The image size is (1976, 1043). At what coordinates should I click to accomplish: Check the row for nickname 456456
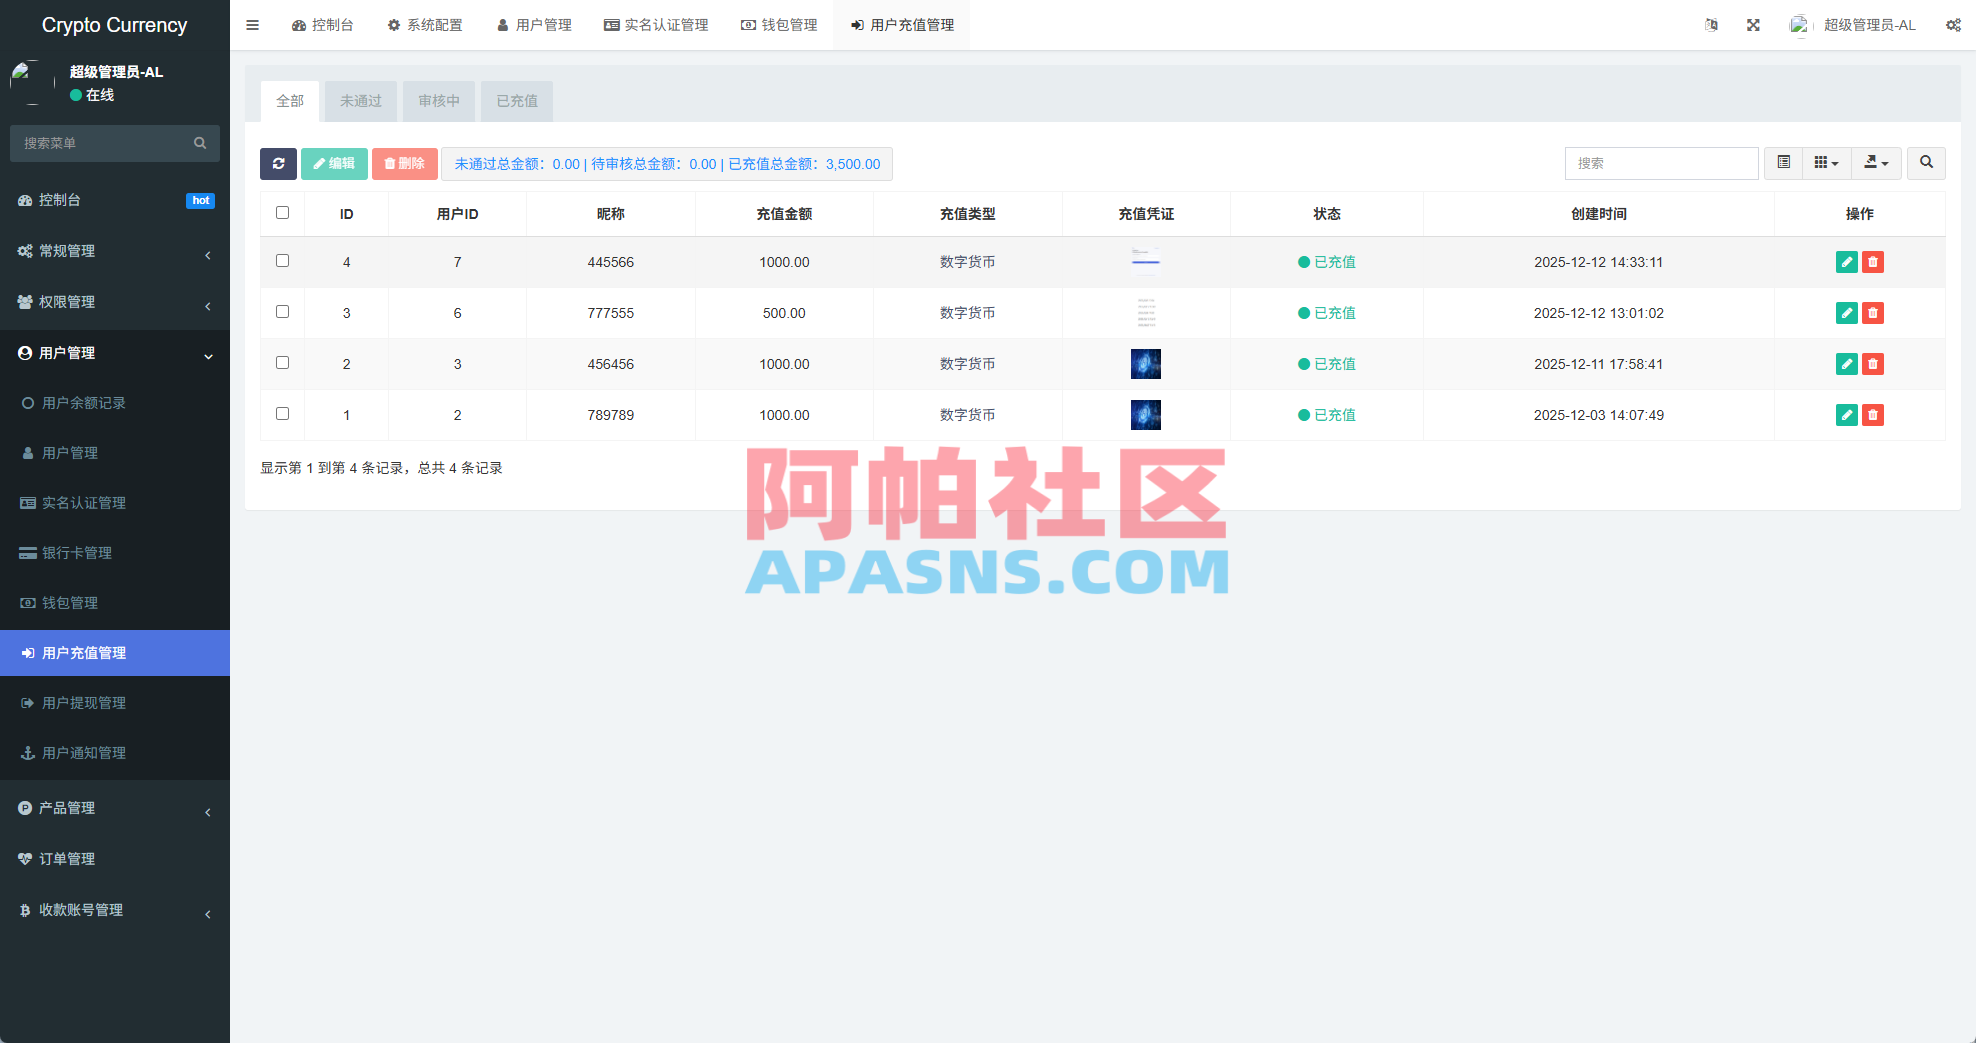[x=282, y=363]
